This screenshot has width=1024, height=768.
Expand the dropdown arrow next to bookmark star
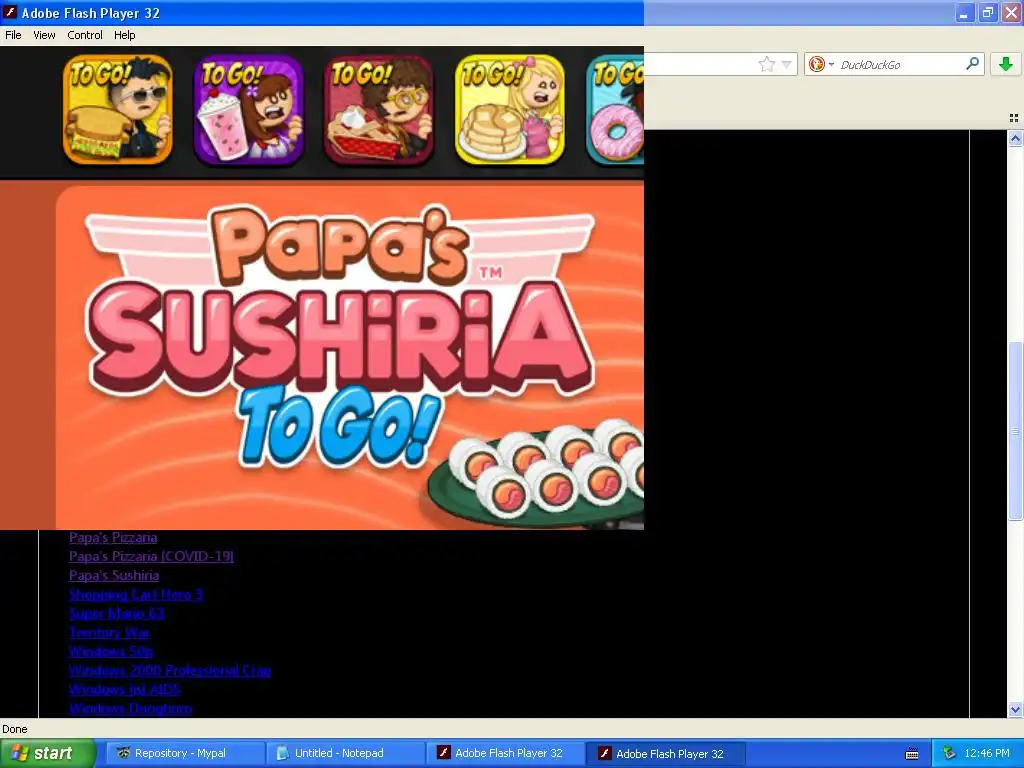pos(786,64)
